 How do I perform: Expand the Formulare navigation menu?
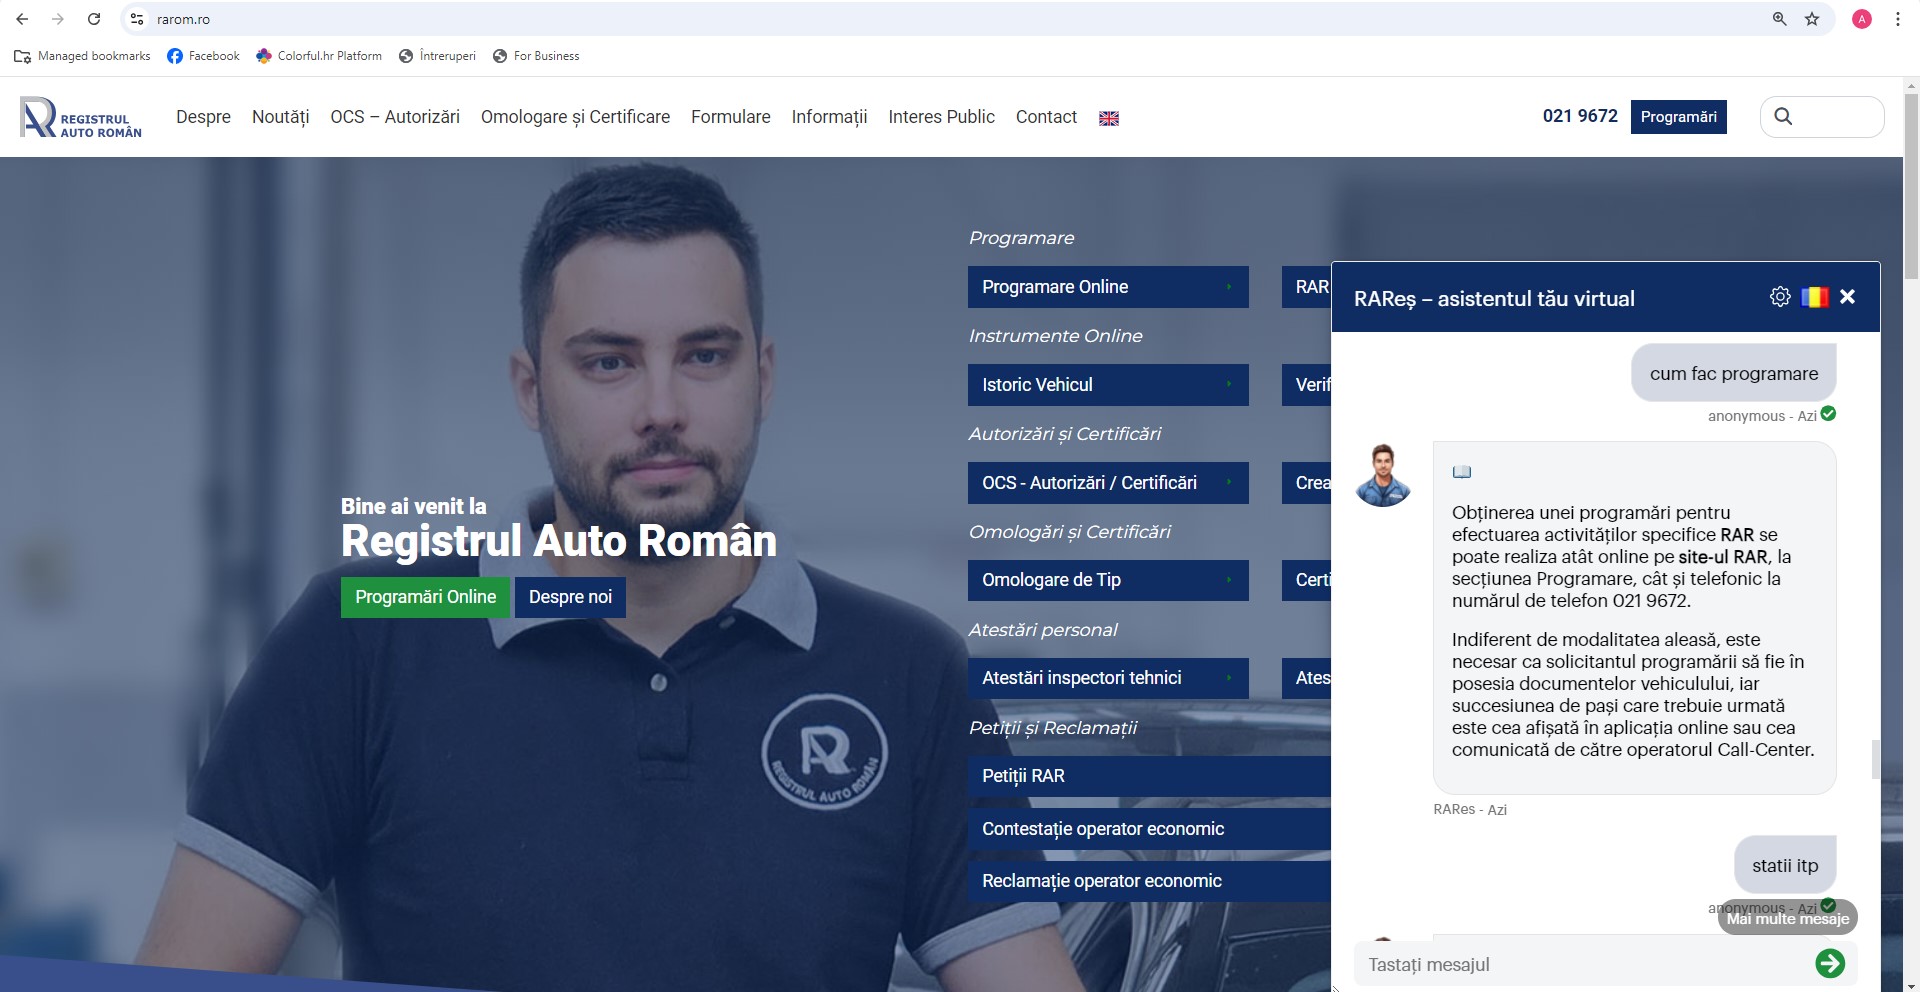click(x=730, y=117)
